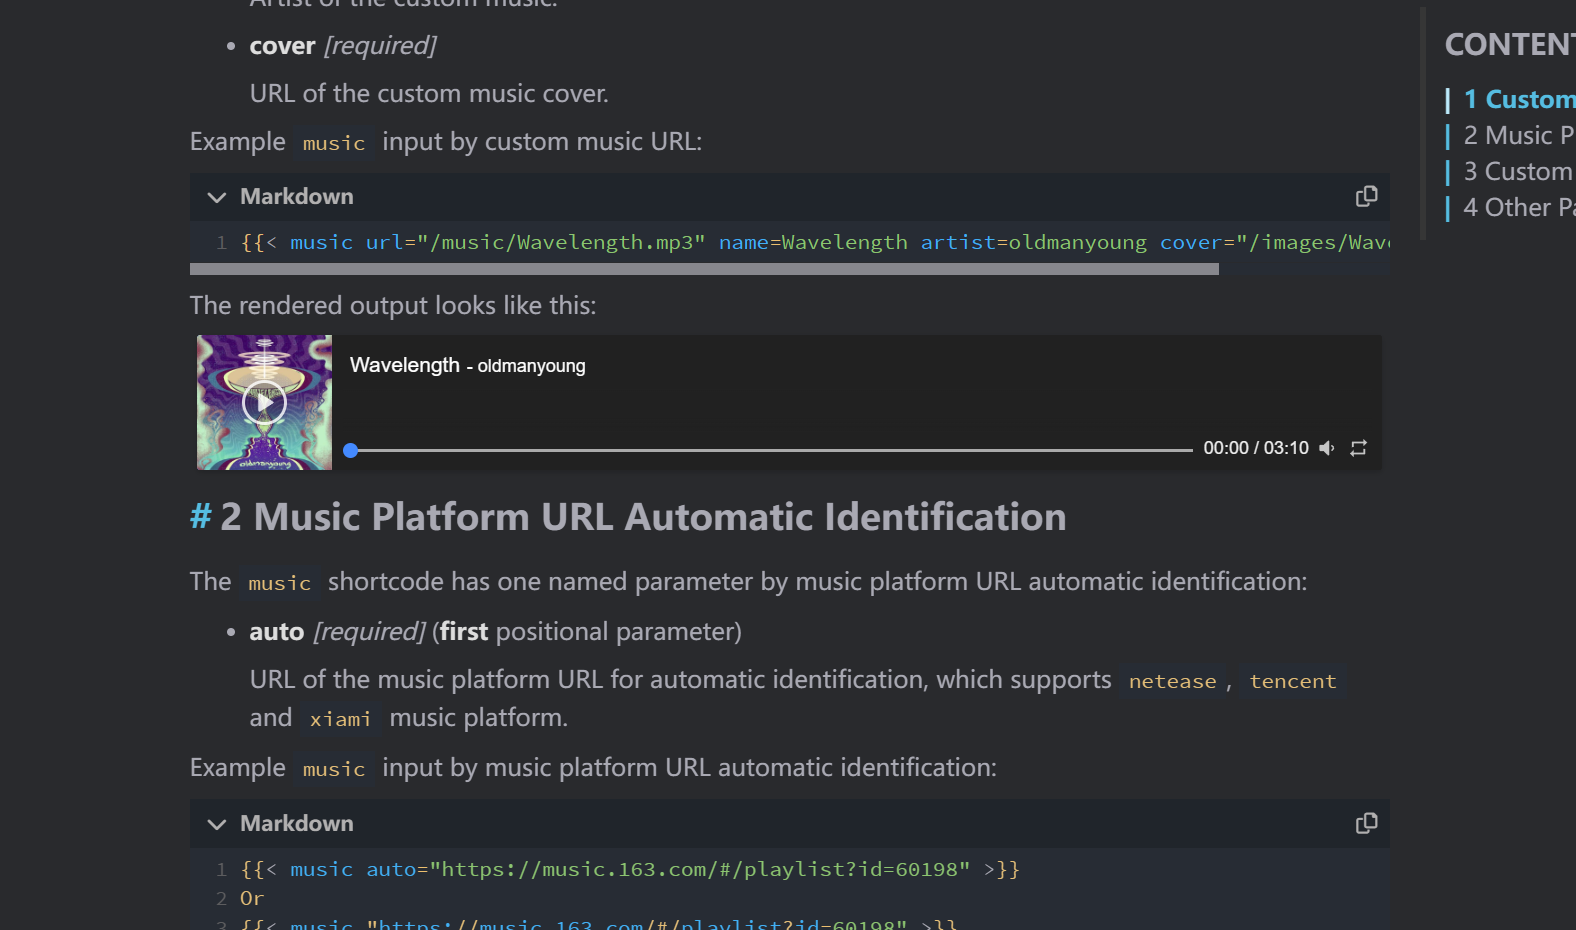Screen dimensions: 1576x930
Task: Click 'The rendered output looks like this:' text
Action: click(393, 305)
